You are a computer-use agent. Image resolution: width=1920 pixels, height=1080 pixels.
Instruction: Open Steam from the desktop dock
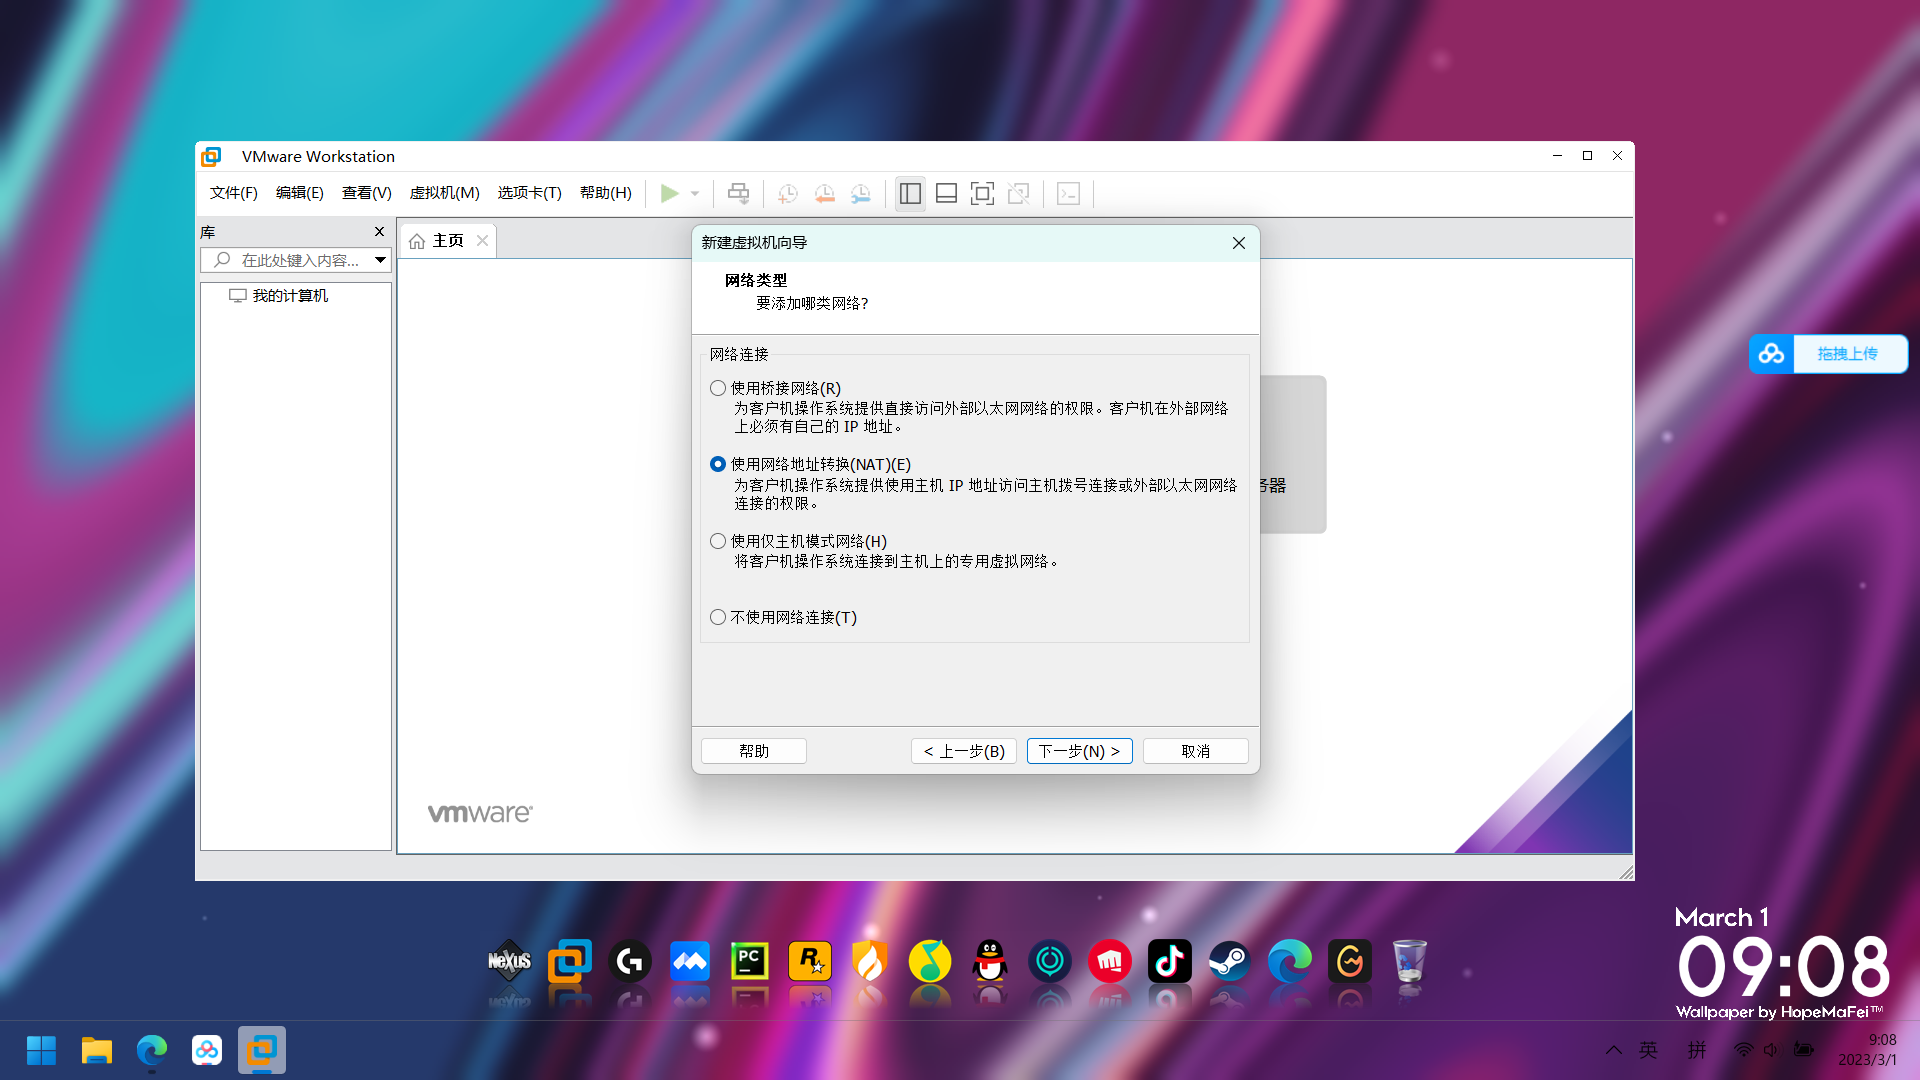point(1229,962)
